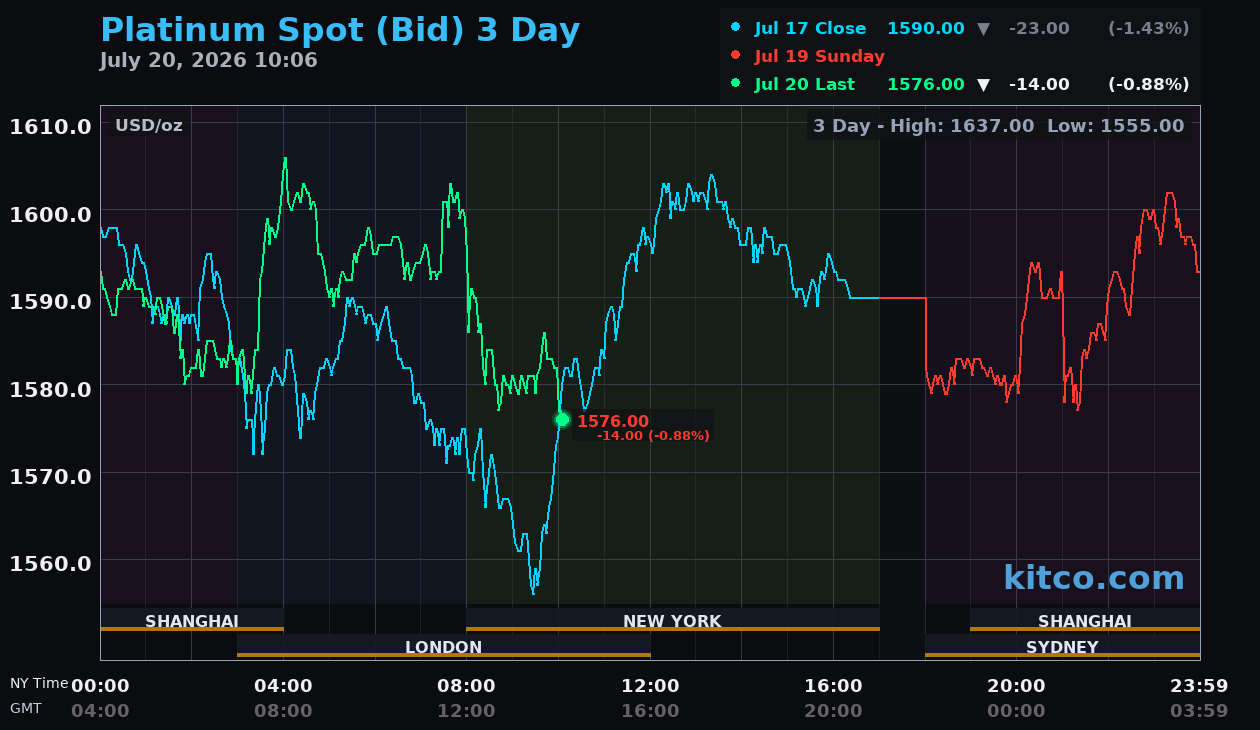
Task: Click the 1600.0 y-axis label
Action: tap(50, 213)
